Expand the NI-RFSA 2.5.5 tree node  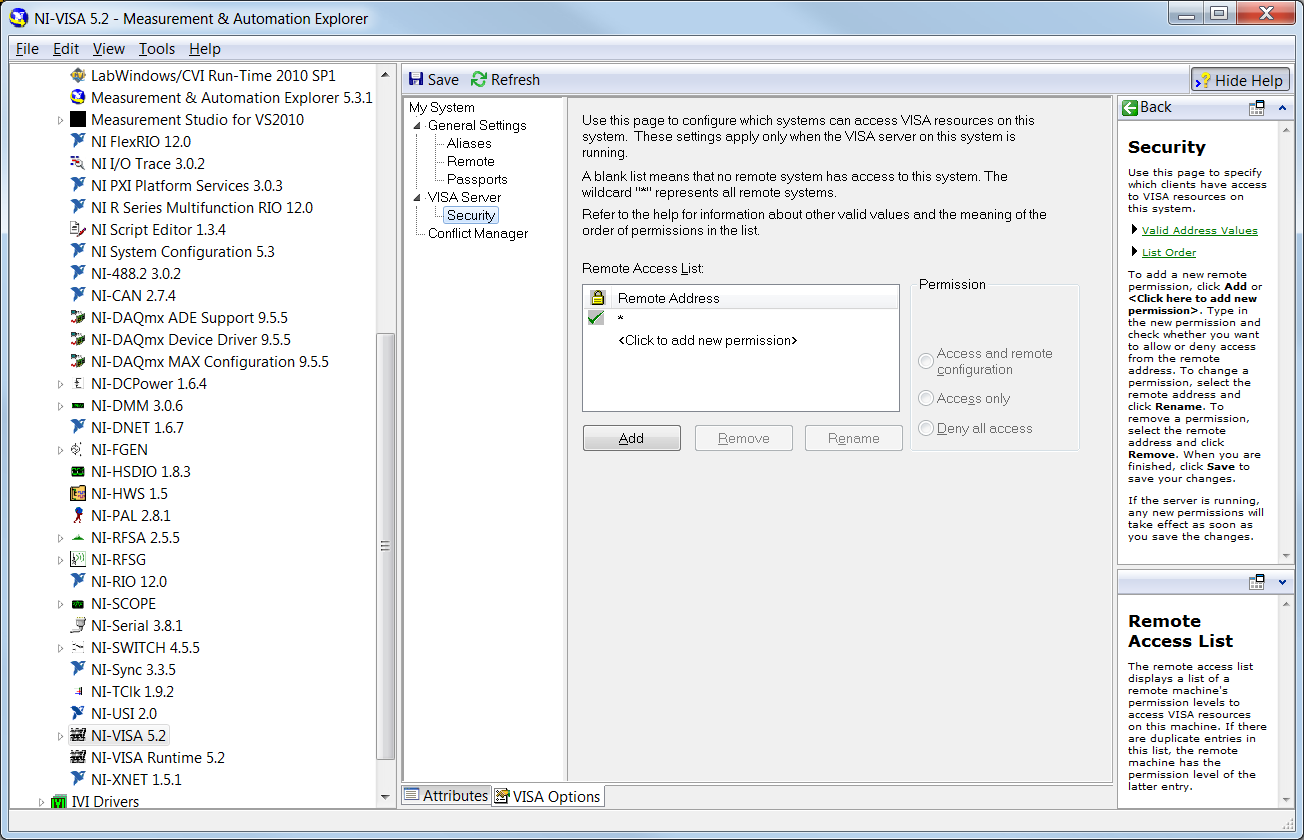[x=60, y=538]
